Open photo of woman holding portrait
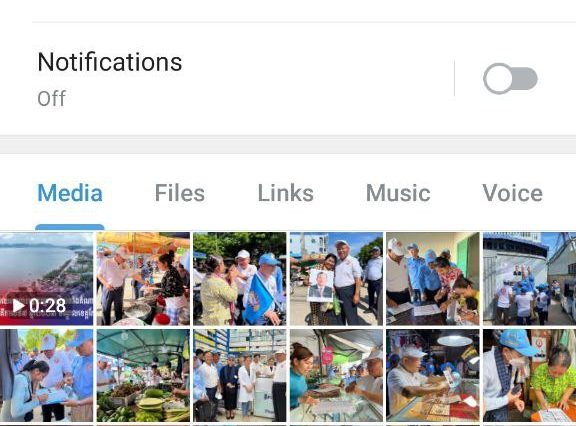Screen dimensions: 576x426 coord(336,279)
